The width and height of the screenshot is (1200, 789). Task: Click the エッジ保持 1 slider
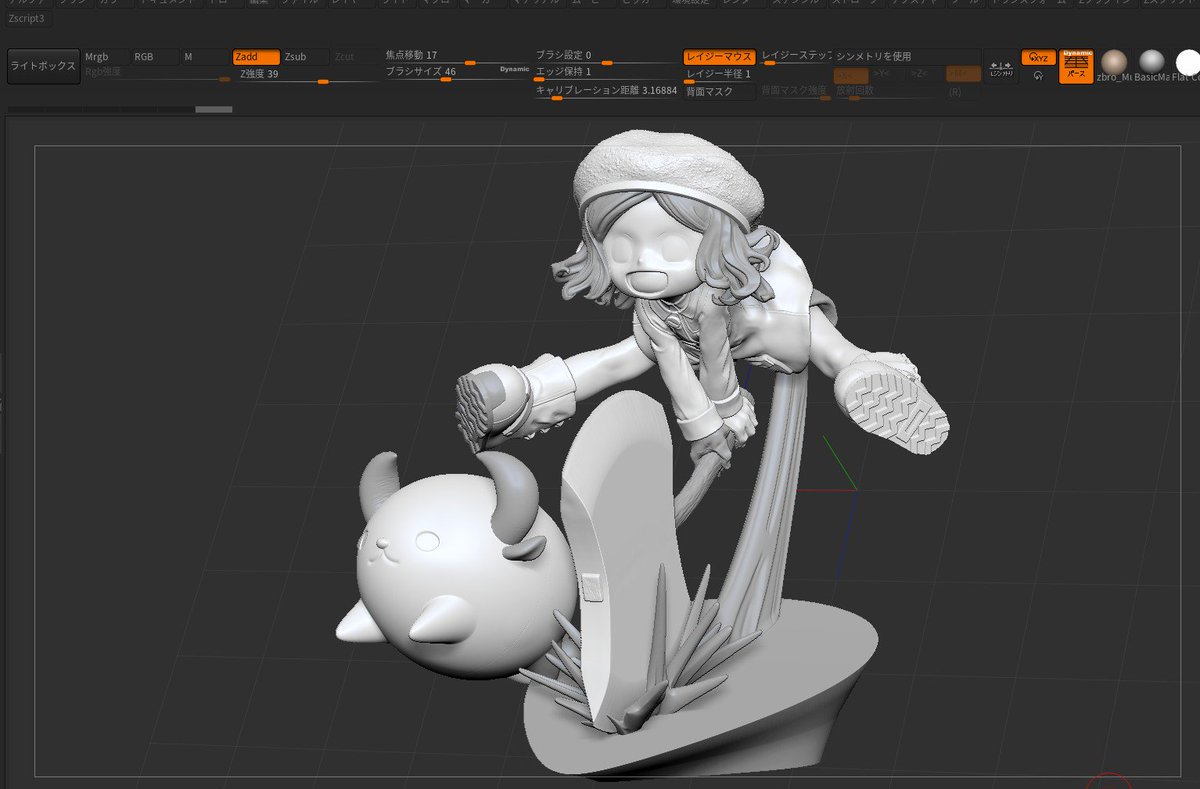pyautogui.click(x=606, y=73)
